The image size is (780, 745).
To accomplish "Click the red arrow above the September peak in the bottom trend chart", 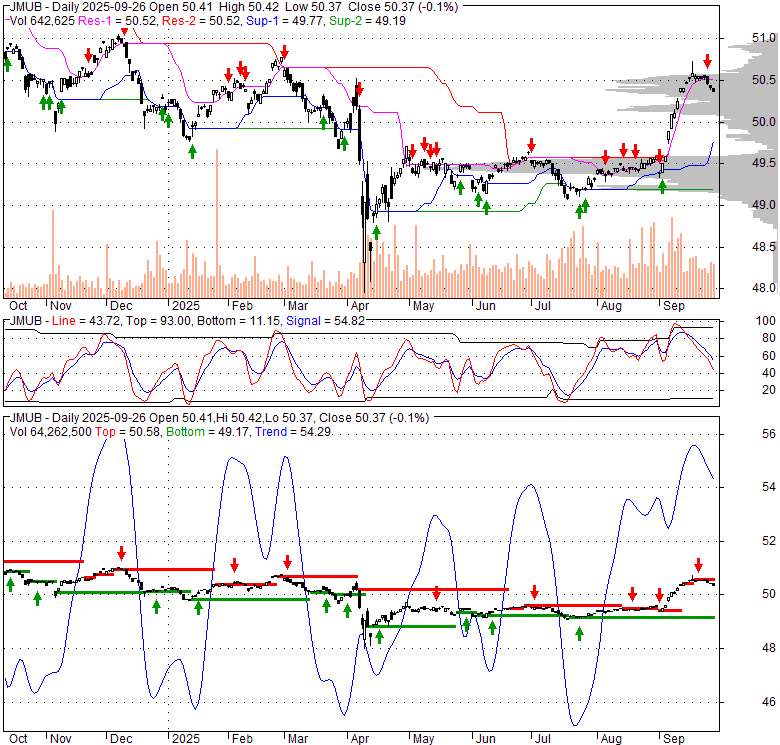I will [698, 565].
